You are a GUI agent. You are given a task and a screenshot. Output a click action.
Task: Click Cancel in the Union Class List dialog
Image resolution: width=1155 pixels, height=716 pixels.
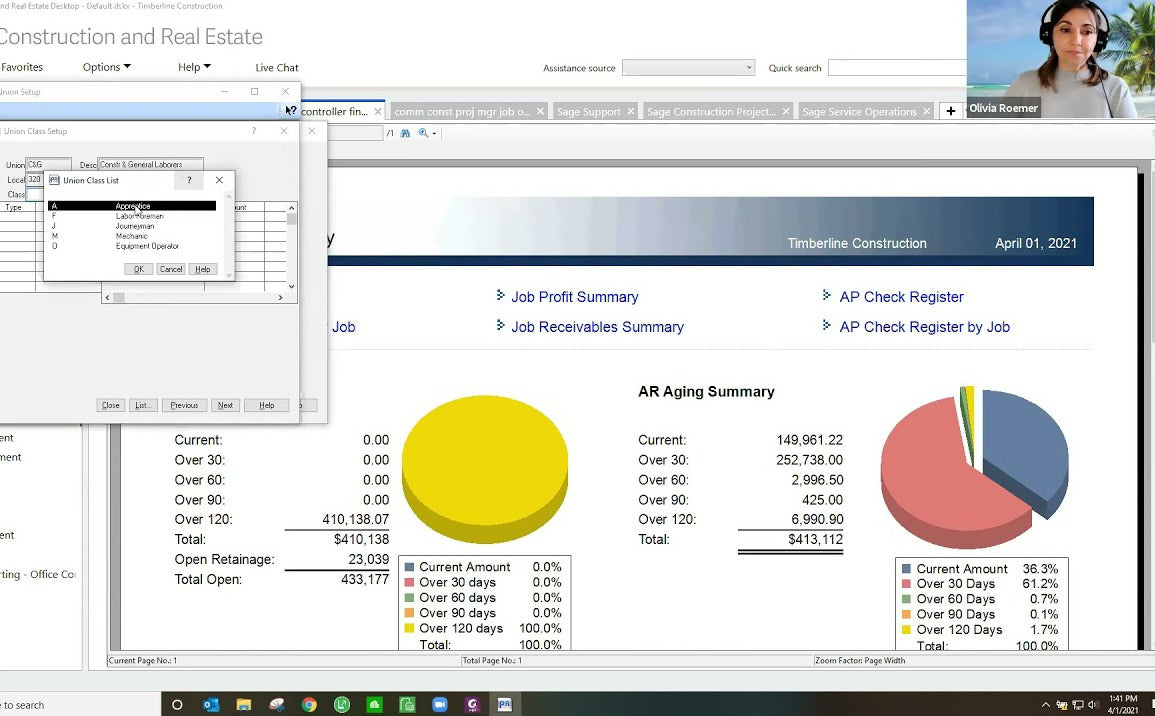tap(171, 269)
